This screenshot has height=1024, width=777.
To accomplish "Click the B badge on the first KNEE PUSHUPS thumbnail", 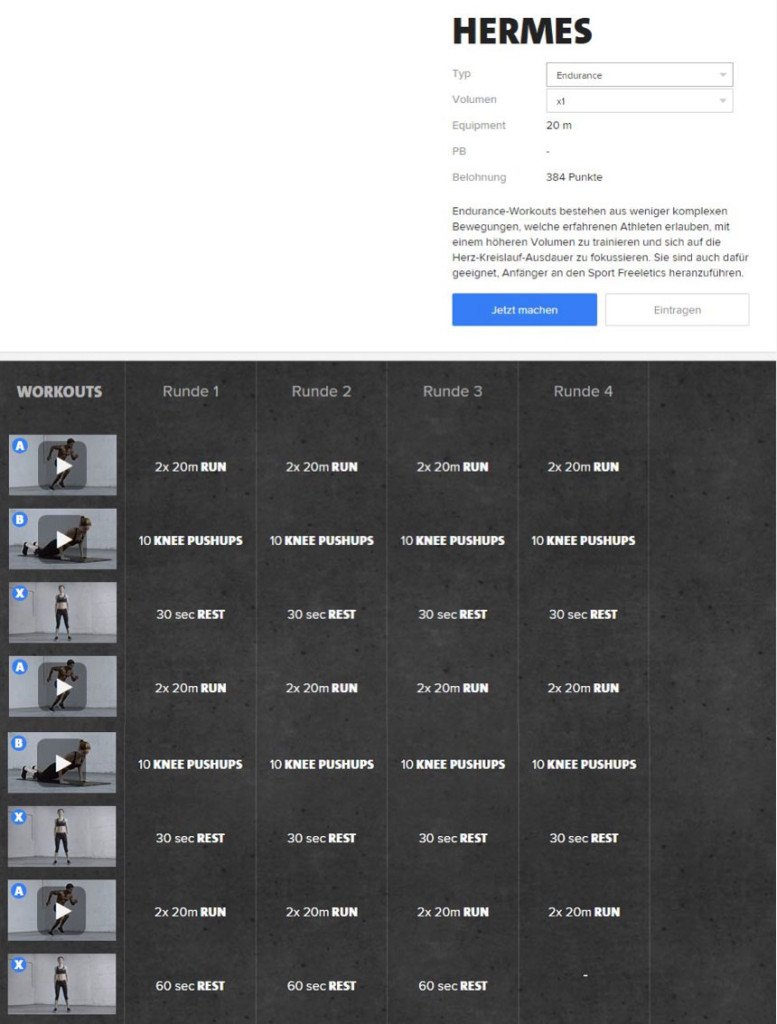I will click(20, 520).
